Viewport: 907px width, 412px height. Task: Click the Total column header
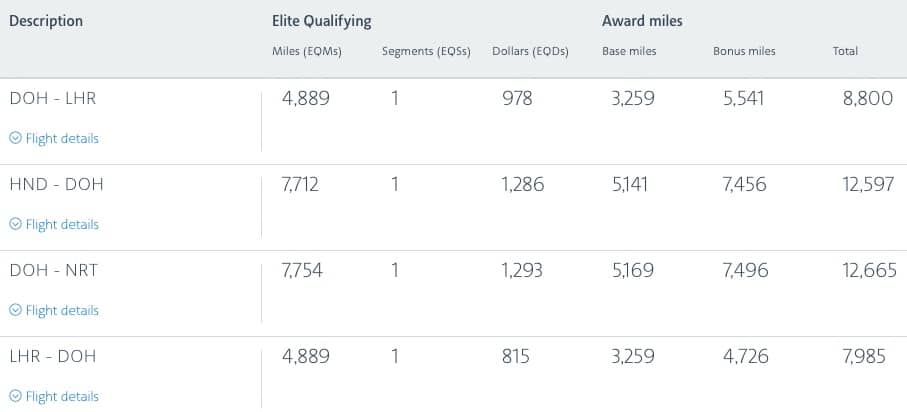[845, 51]
